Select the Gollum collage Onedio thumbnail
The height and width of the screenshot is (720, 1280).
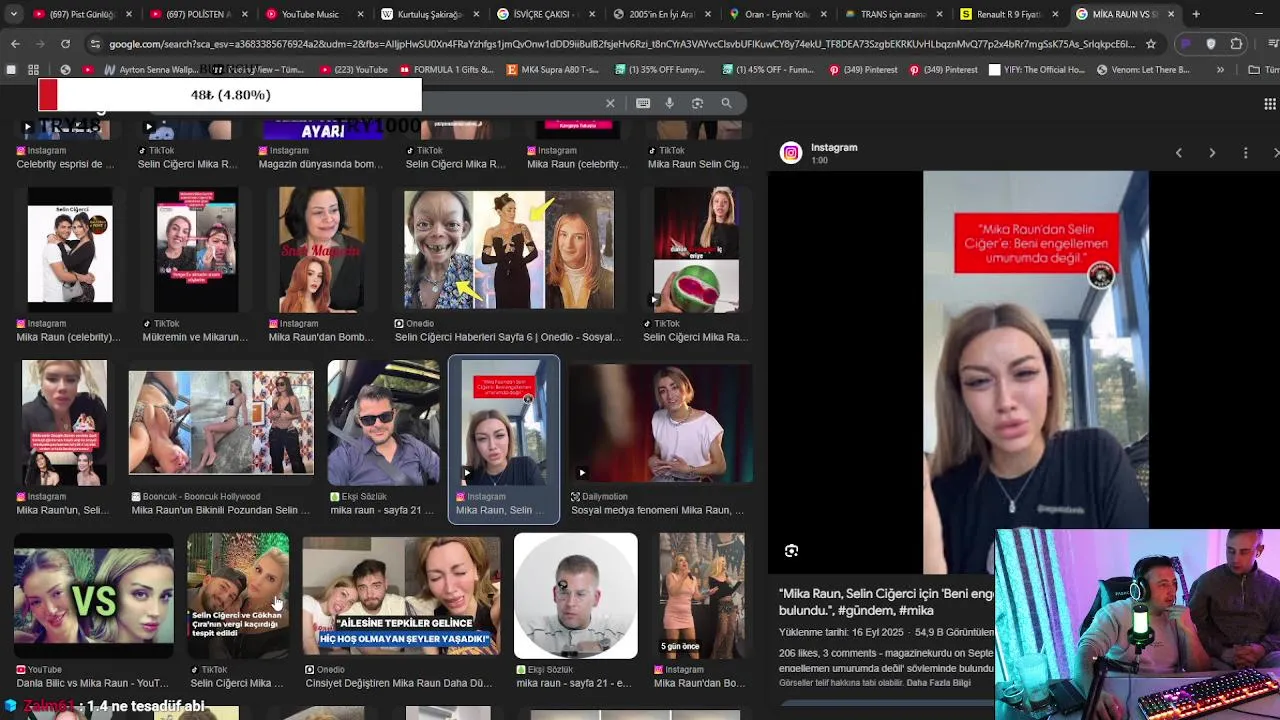[x=508, y=250]
